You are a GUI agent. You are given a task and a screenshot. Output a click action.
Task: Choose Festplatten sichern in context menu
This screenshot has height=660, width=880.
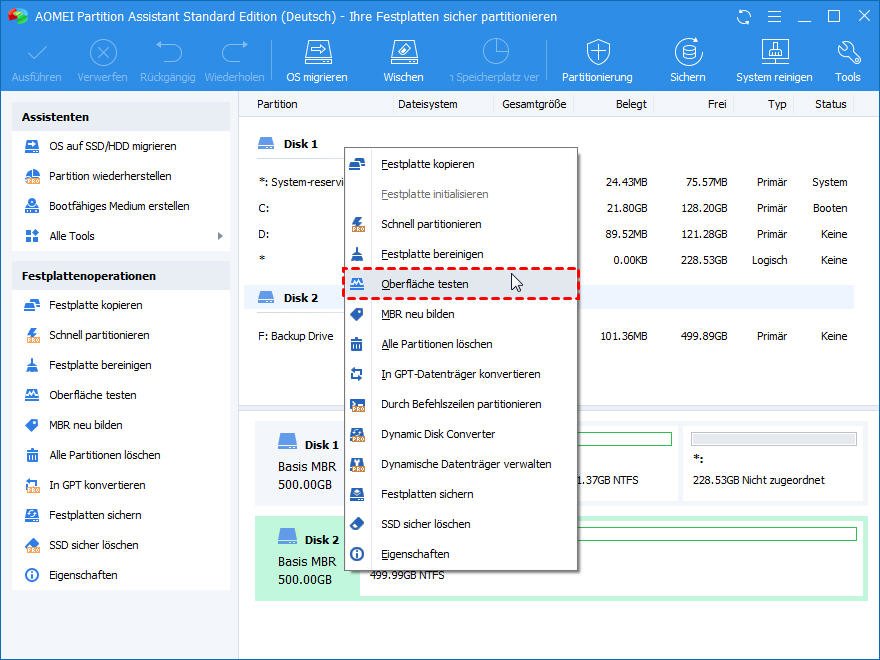point(461,494)
